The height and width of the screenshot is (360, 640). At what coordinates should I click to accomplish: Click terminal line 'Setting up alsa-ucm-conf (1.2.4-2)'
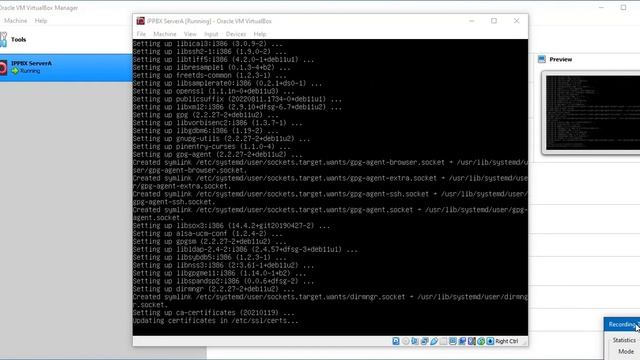coord(207,234)
